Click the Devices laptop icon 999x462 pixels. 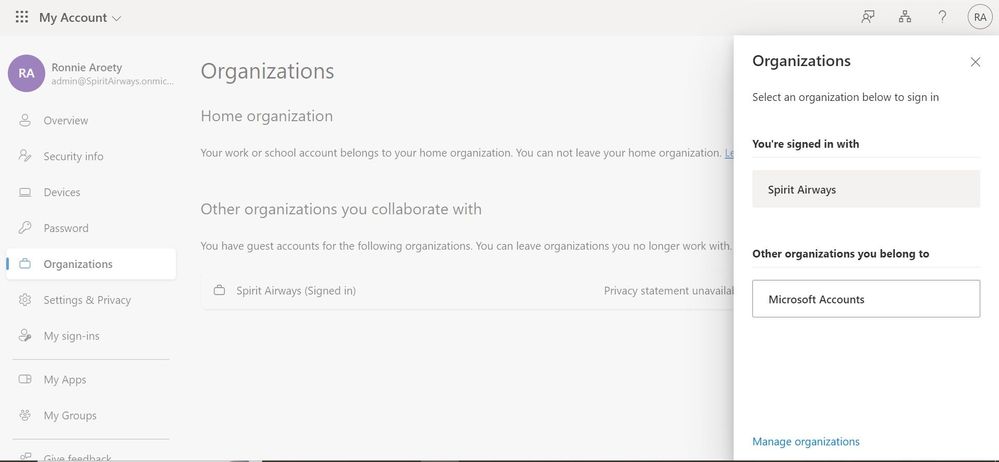click(25, 192)
